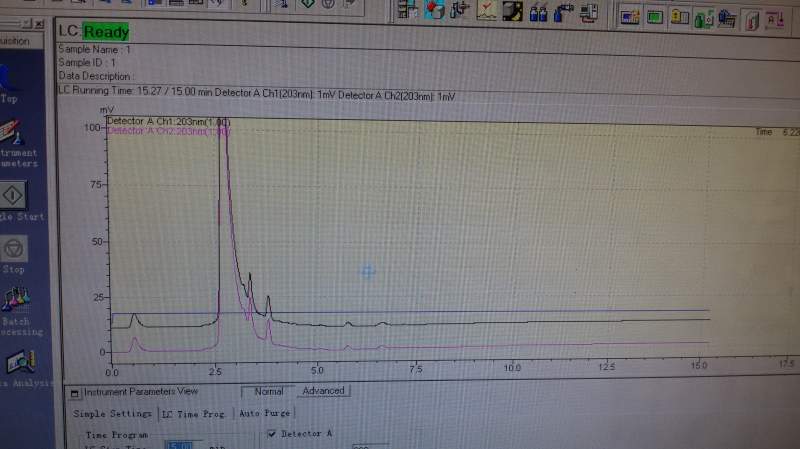Click the green Ready status label
Screen dimensions: 800x449
click(x=106, y=32)
